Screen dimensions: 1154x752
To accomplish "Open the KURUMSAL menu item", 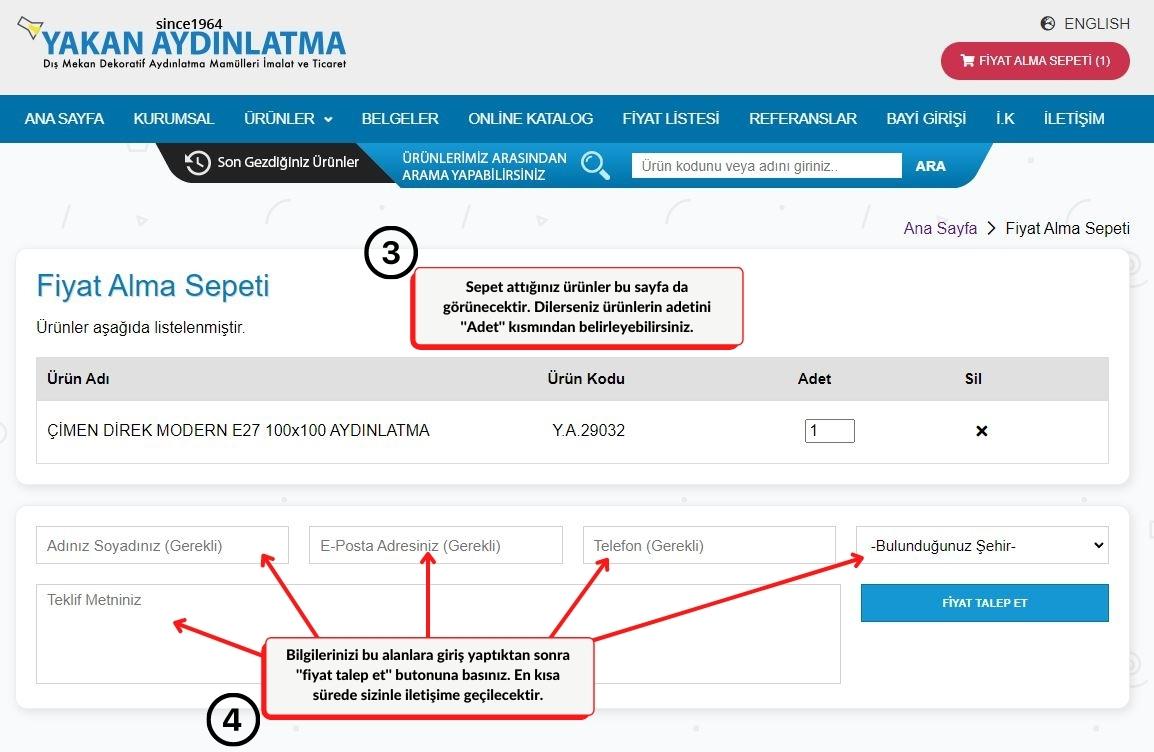I will pyautogui.click(x=174, y=119).
